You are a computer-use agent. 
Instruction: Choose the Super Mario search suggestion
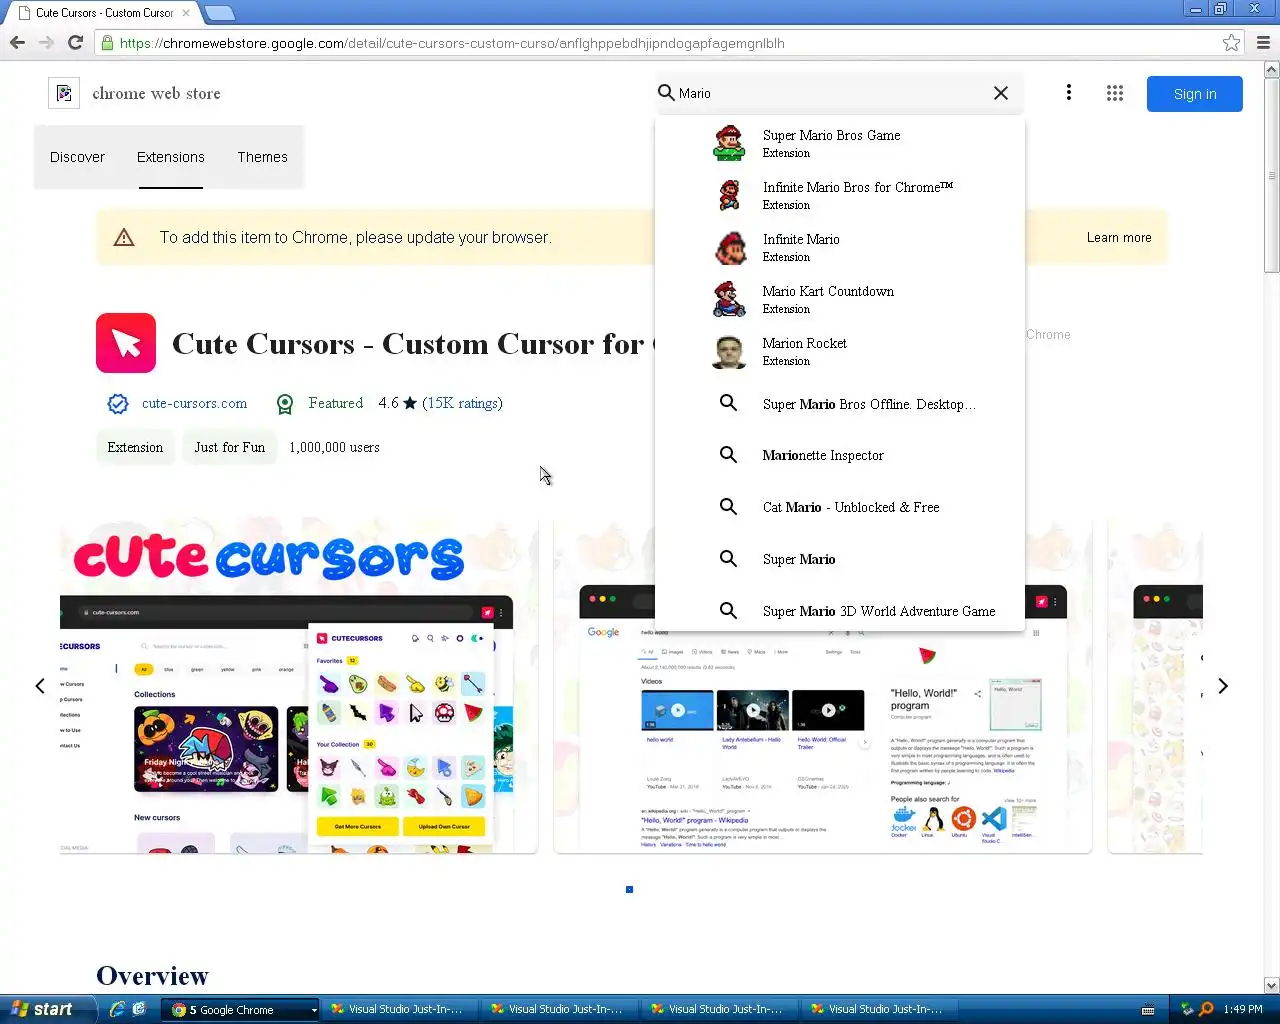click(x=840, y=559)
